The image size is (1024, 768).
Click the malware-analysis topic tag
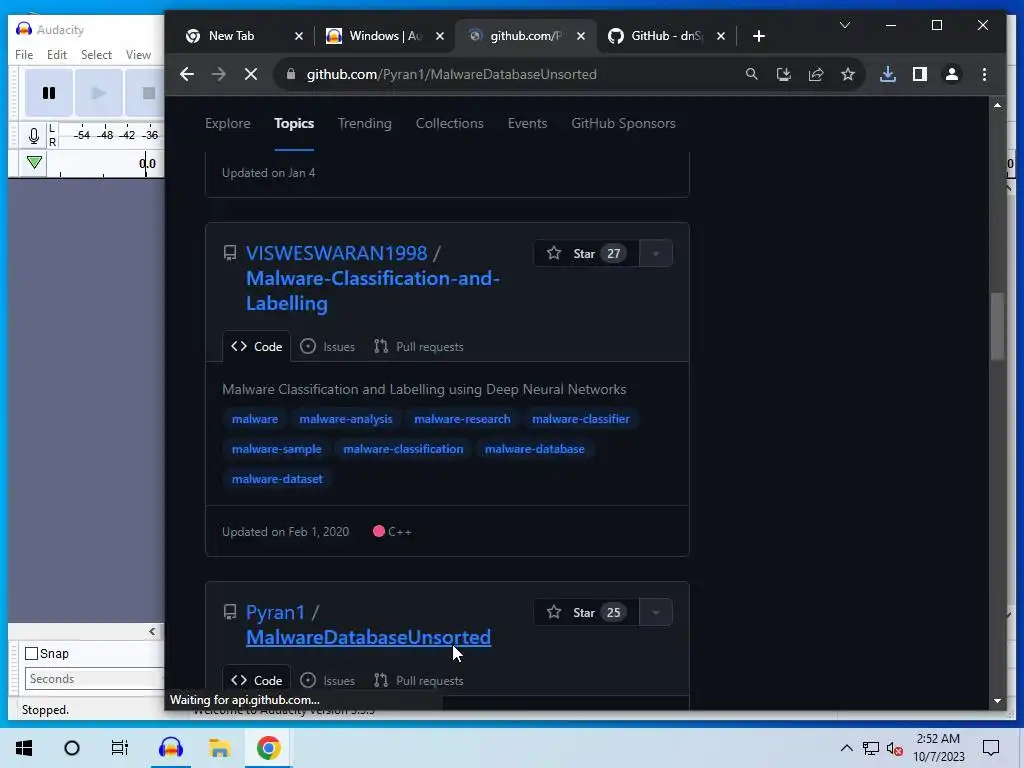click(x=345, y=419)
